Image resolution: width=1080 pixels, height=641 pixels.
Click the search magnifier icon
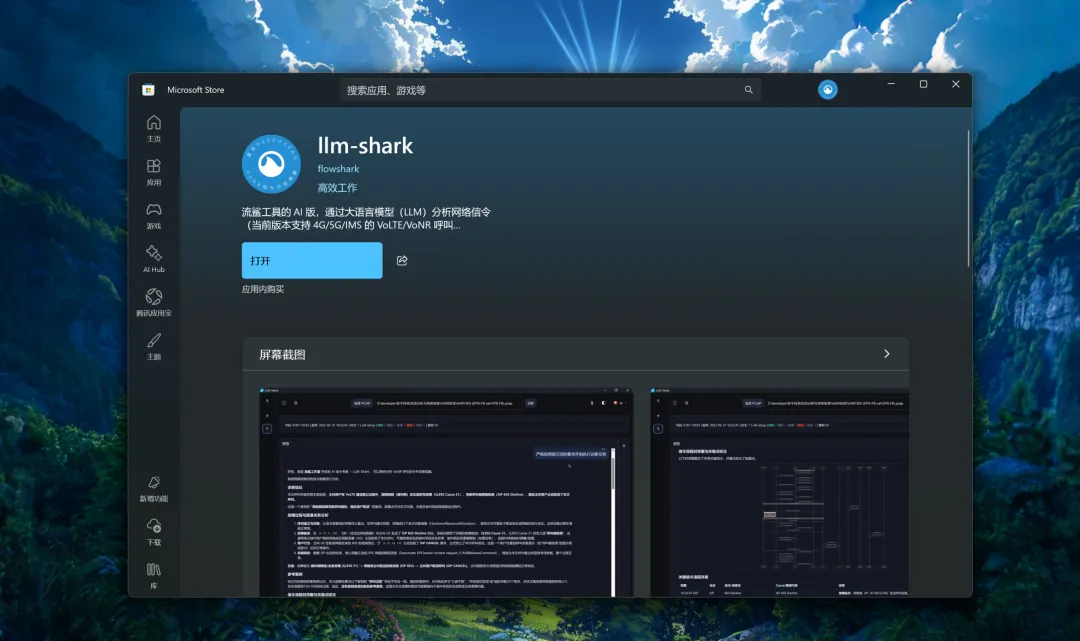[x=748, y=90]
